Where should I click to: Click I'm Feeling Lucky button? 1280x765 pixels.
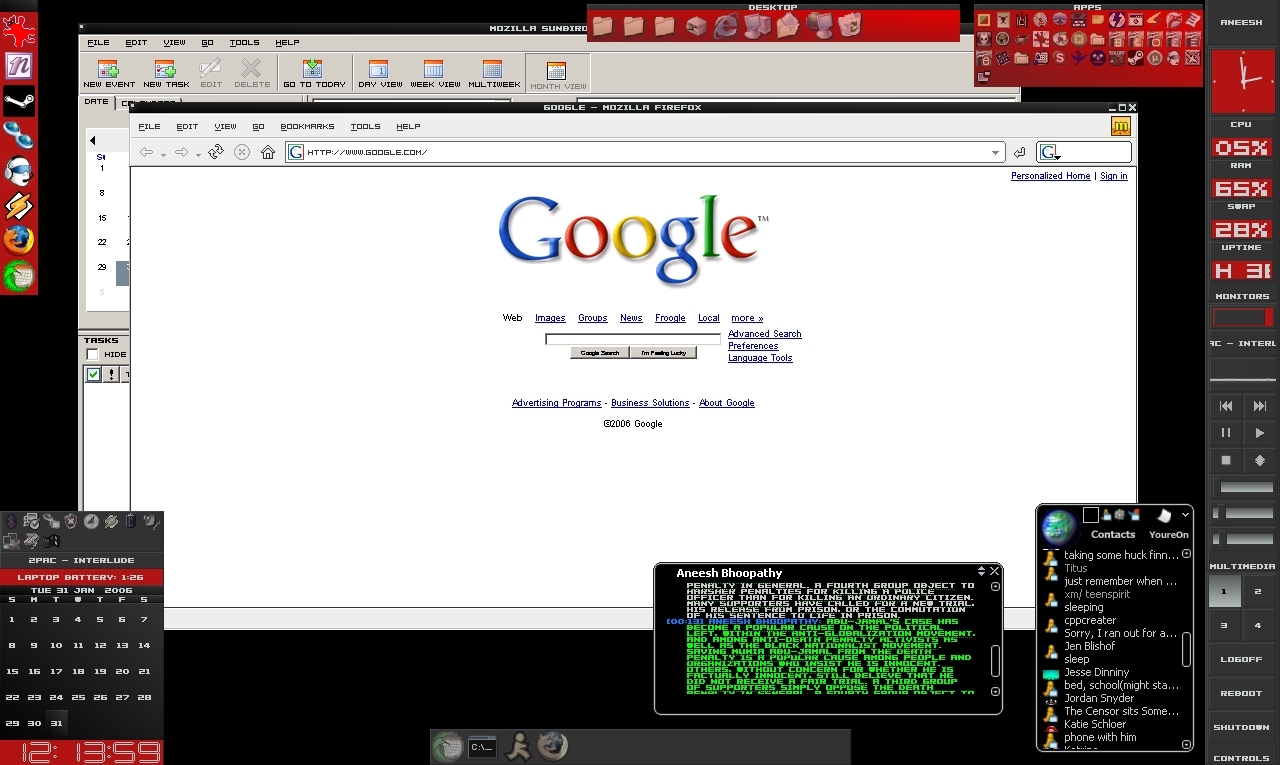pyautogui.click(x=663, y=353)
